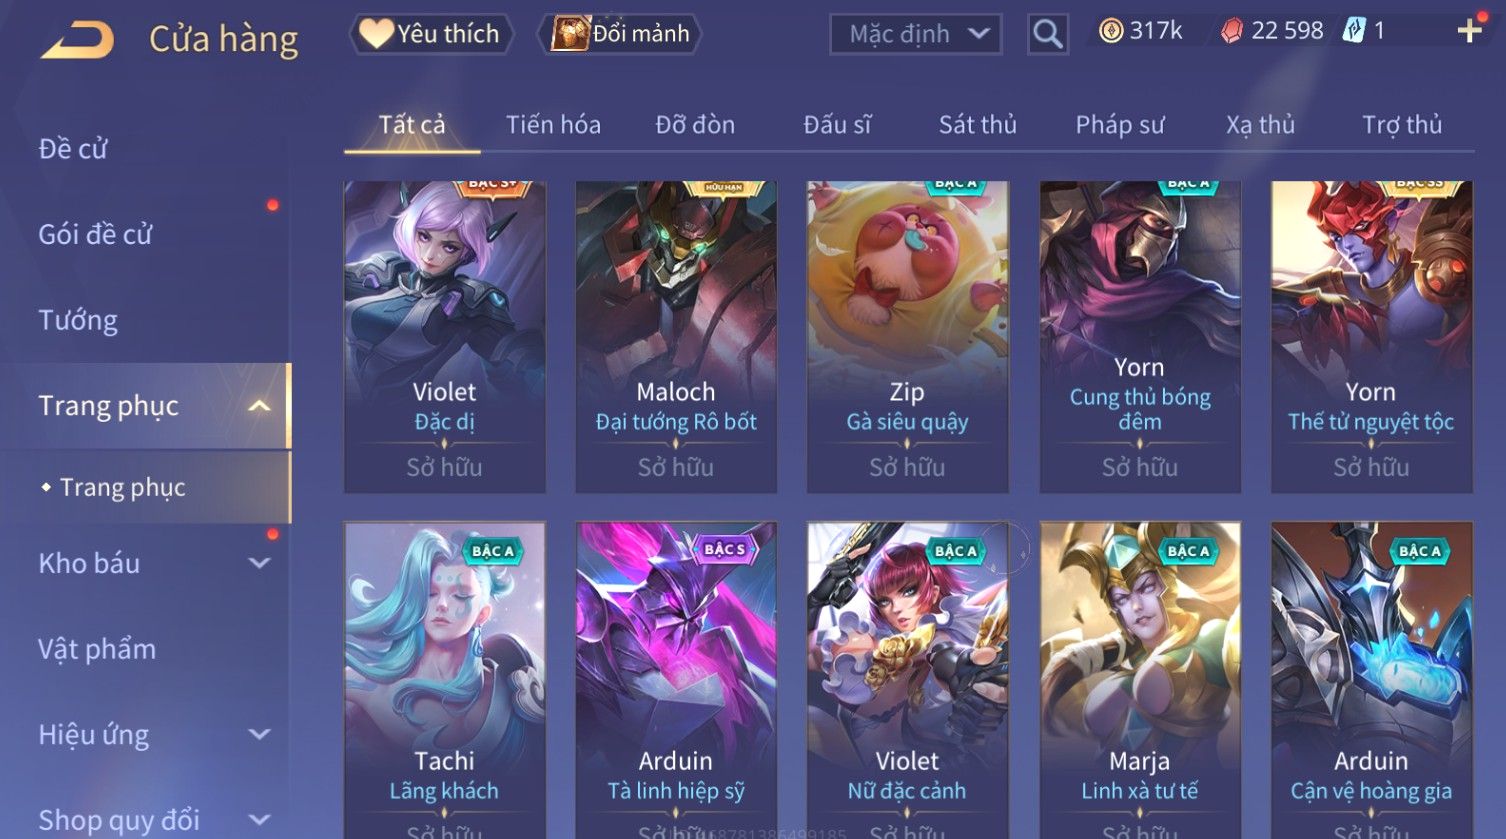Tap the blue voucher ticket icon
Image resolution: width=1506 pixels, height=839 pixels.
tap(1353, 31)
